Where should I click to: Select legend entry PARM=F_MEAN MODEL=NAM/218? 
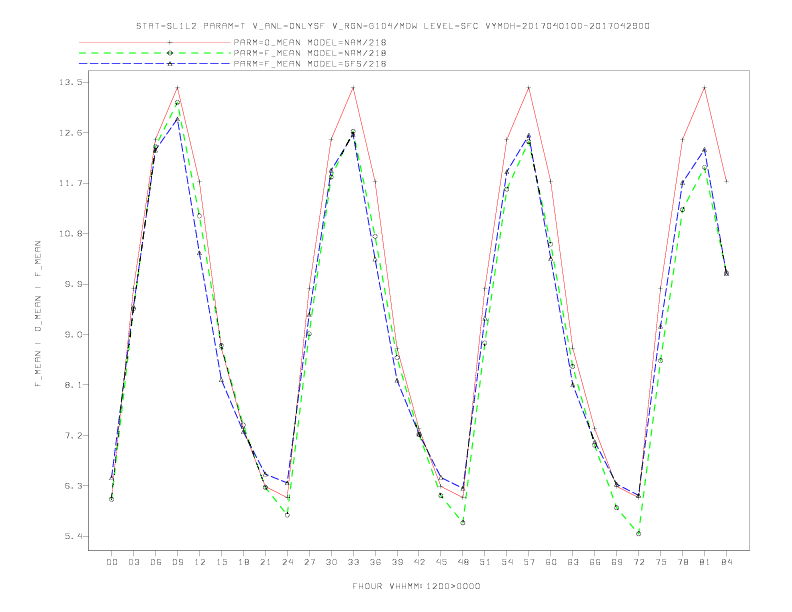tap(310, 53)
